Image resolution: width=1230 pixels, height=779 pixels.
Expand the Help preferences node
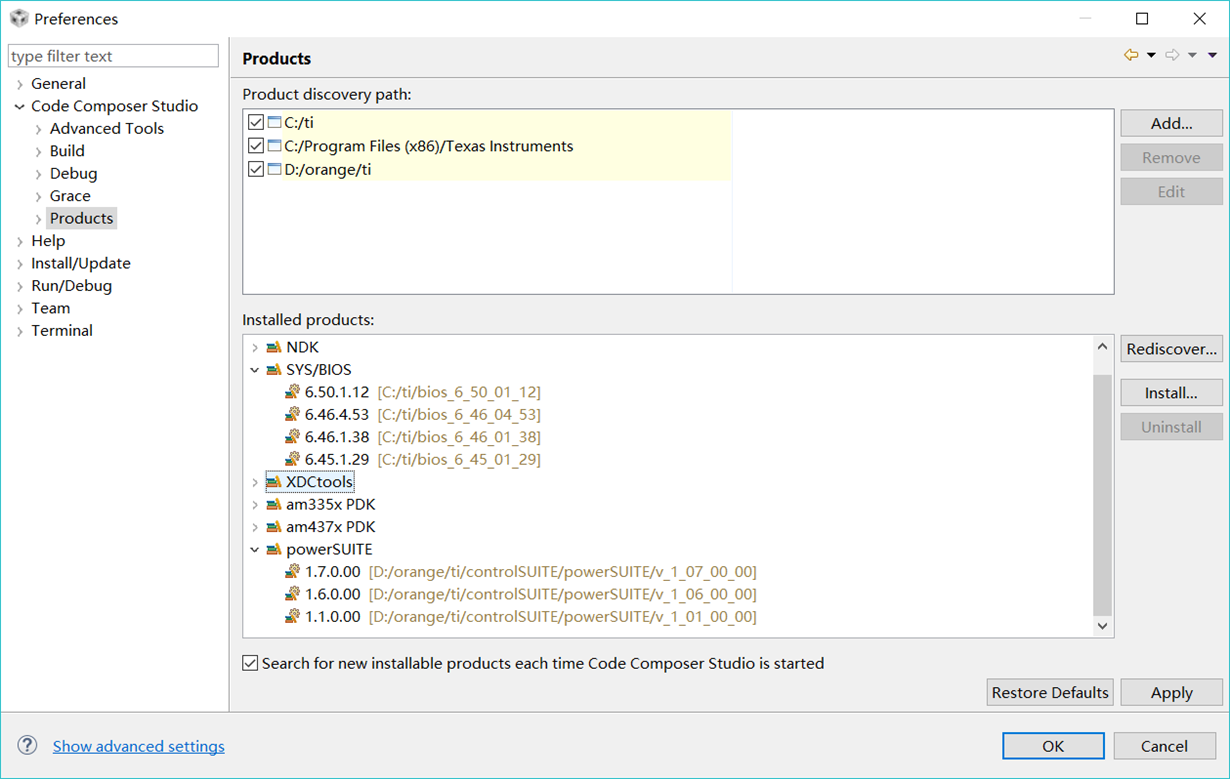click(20, 241)
